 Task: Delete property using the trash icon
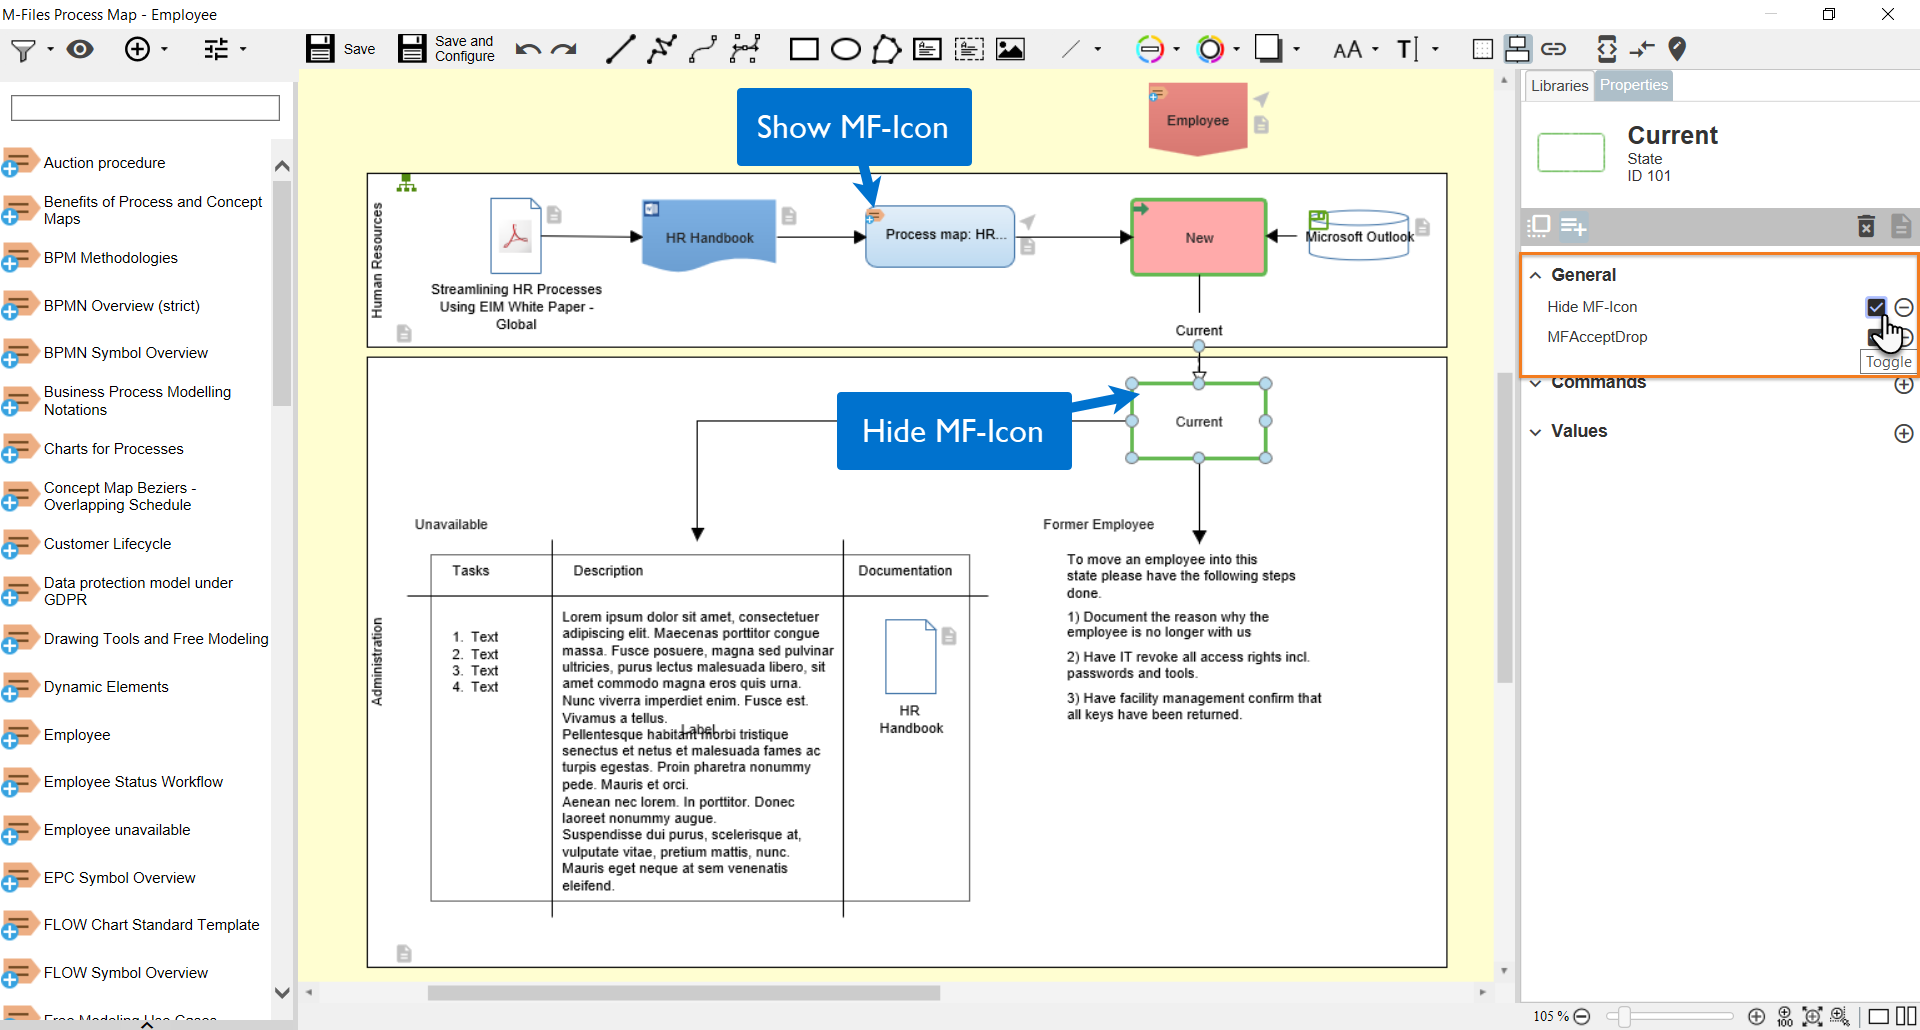click(1866, 226)
